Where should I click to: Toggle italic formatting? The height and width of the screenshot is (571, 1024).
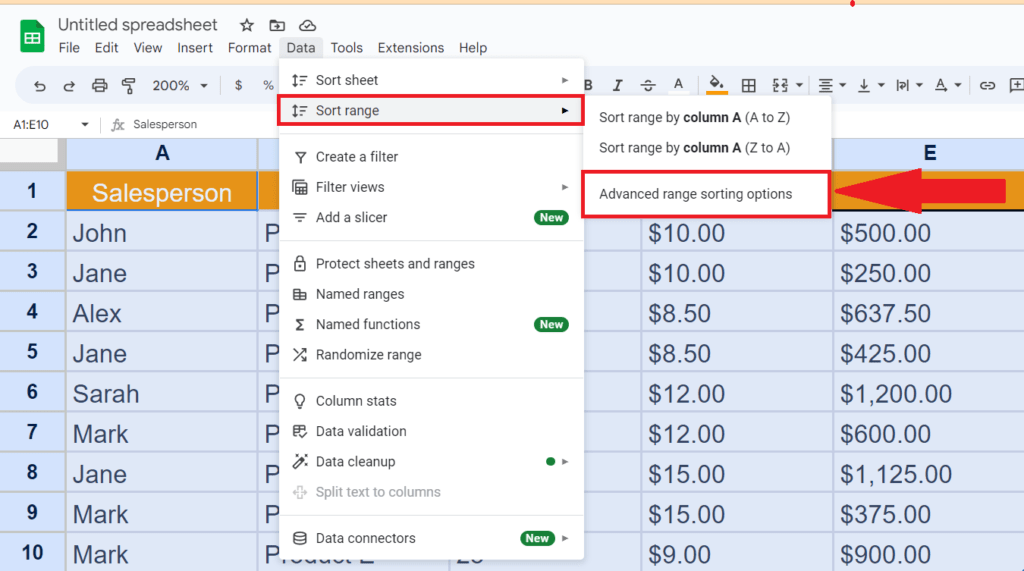[617, 85]
